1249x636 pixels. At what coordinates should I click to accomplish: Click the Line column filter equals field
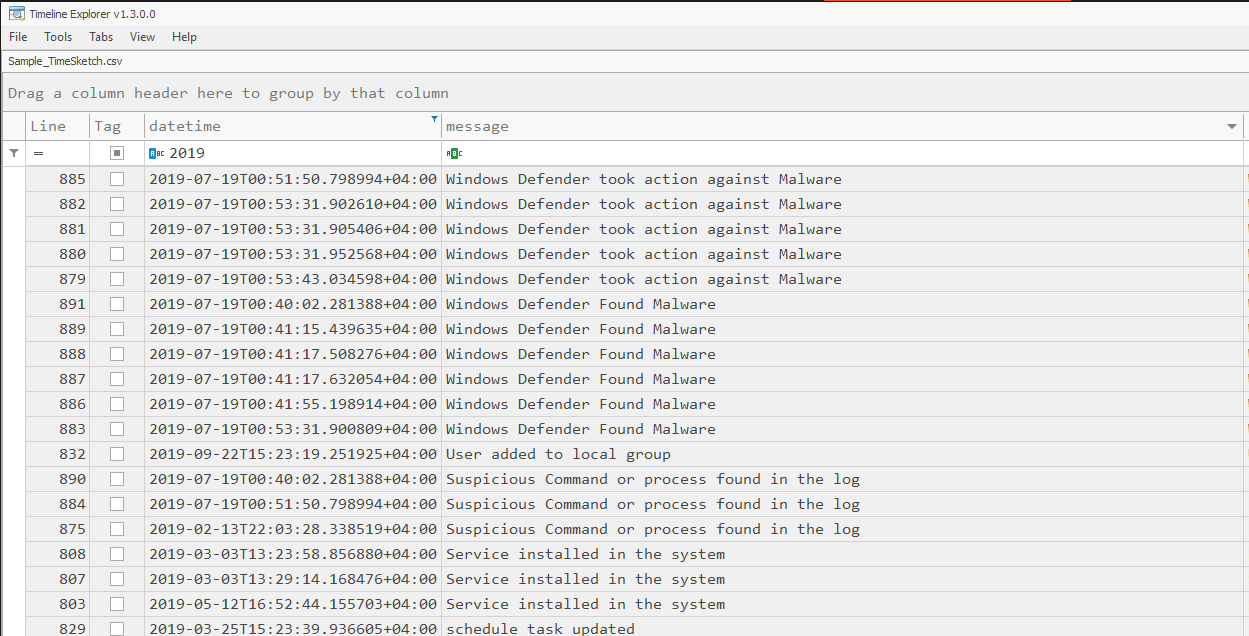58,153
